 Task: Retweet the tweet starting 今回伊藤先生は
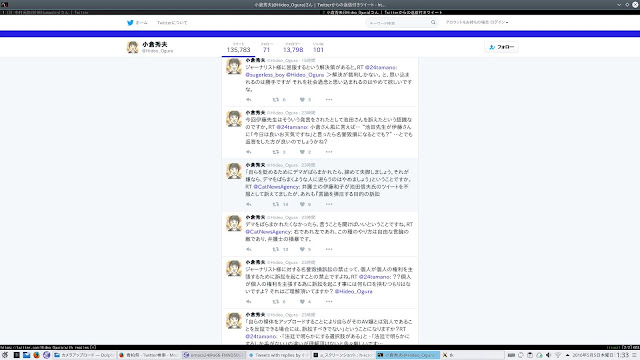(x=276, y=152)
